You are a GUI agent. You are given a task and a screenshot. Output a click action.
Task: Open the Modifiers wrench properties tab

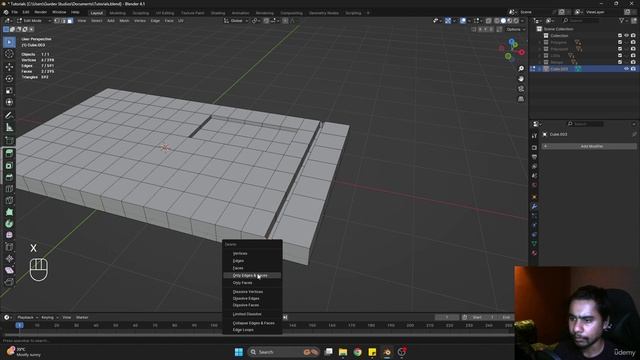coord(534,207)
